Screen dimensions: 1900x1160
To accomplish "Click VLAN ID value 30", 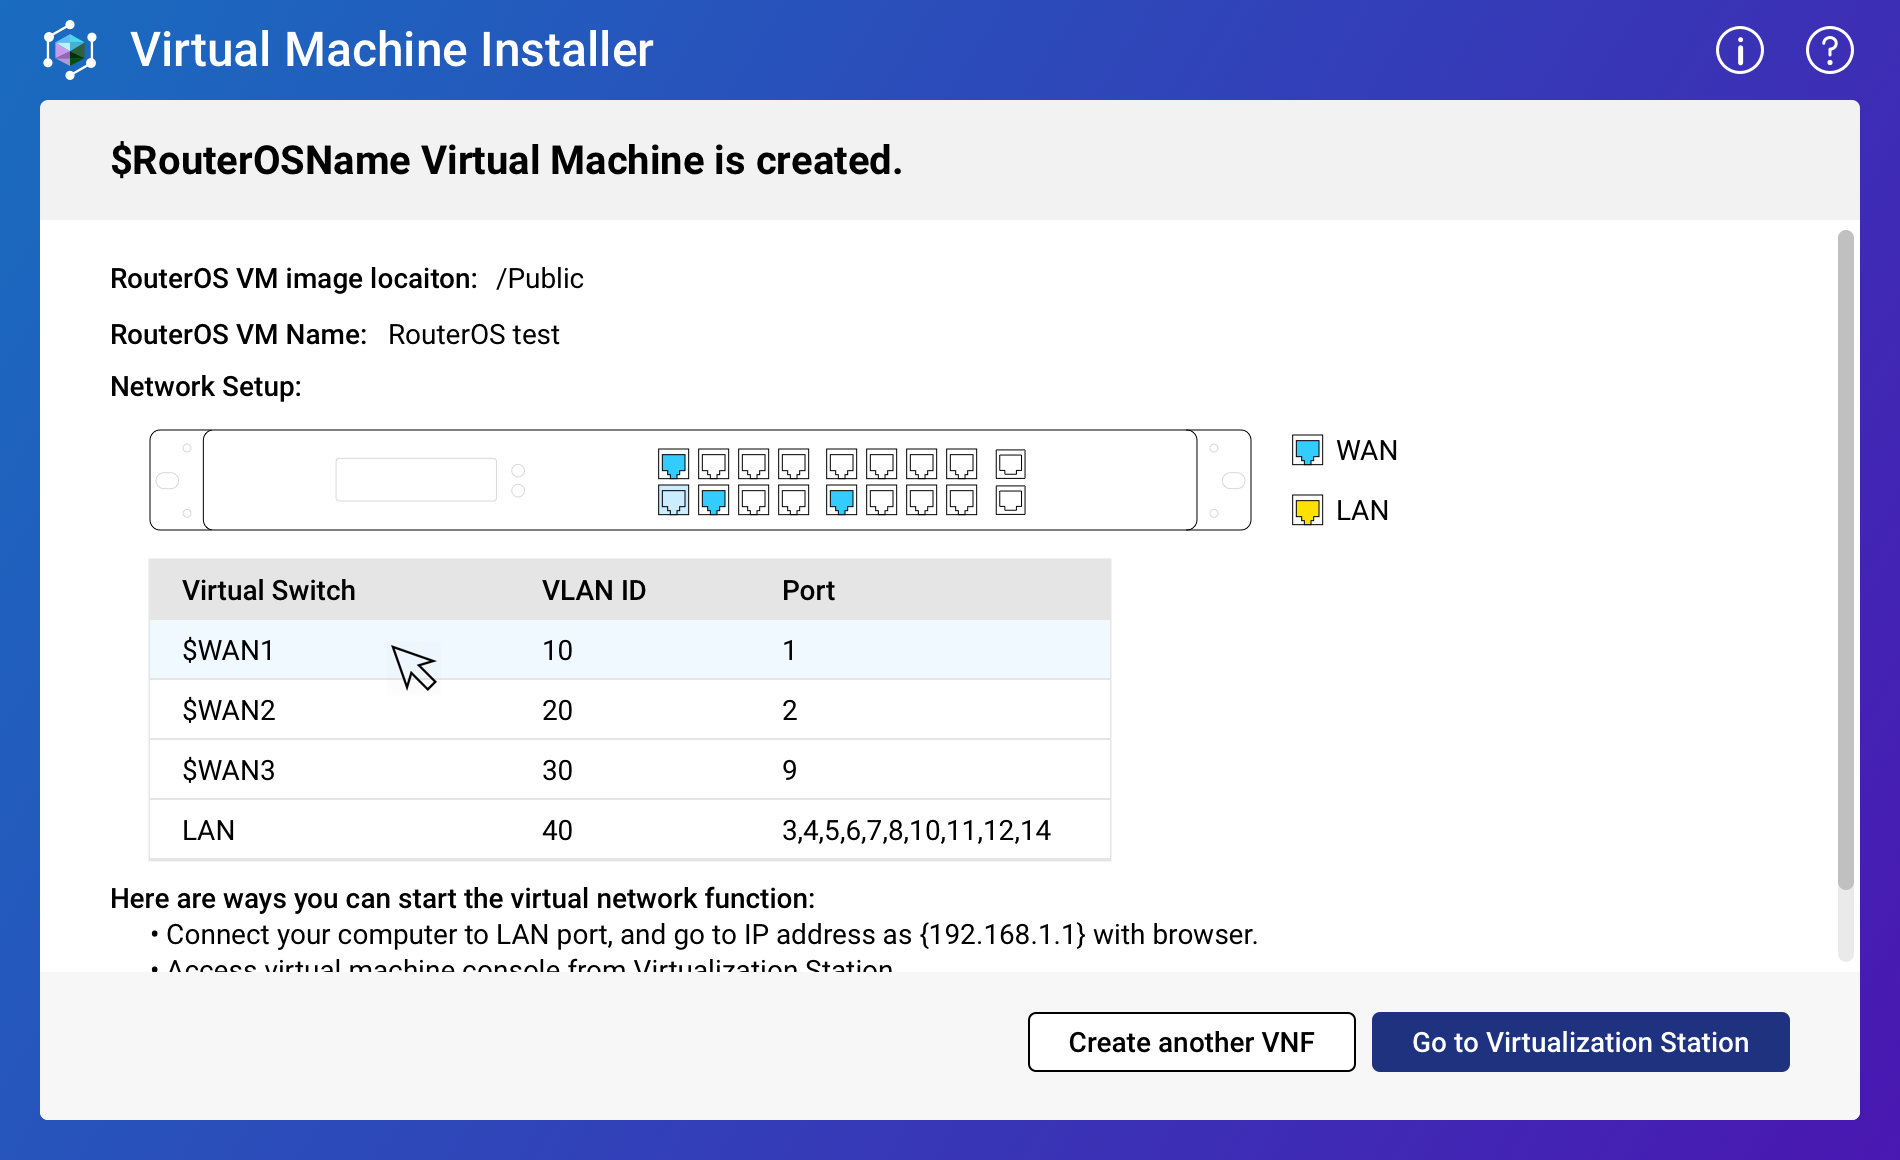I will click(557, 770).
